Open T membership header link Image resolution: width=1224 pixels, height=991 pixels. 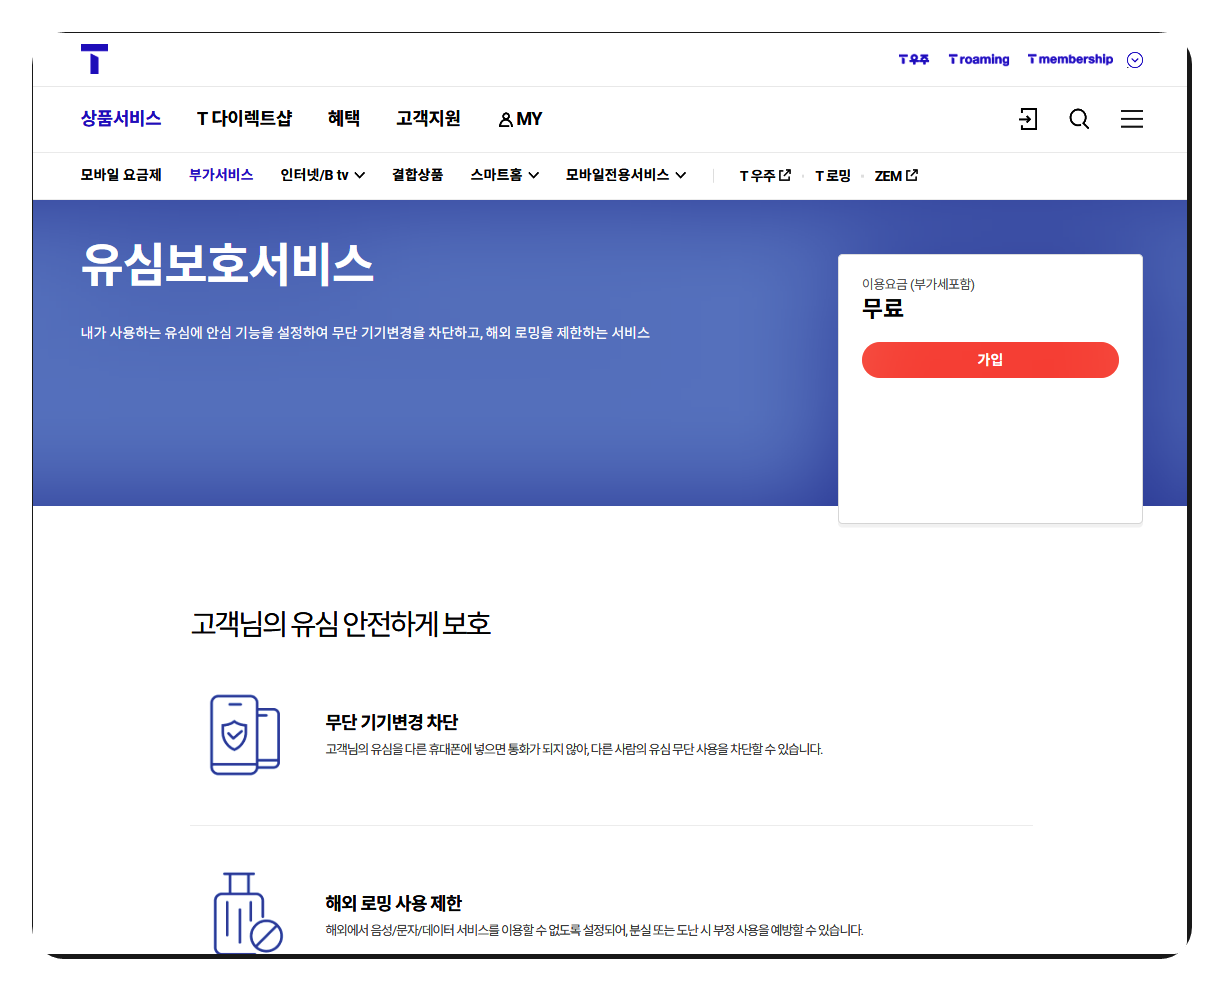(1070, 60)
